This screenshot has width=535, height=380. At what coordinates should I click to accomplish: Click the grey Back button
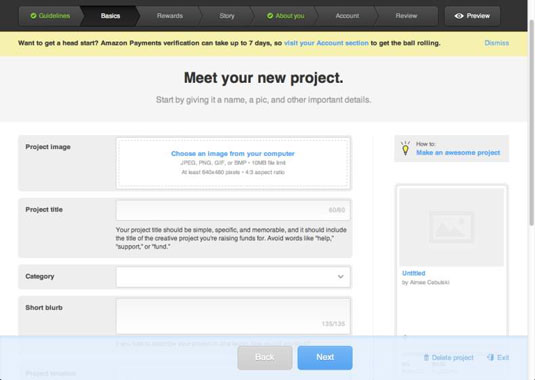pyautogui.click(x=265, y=357)
